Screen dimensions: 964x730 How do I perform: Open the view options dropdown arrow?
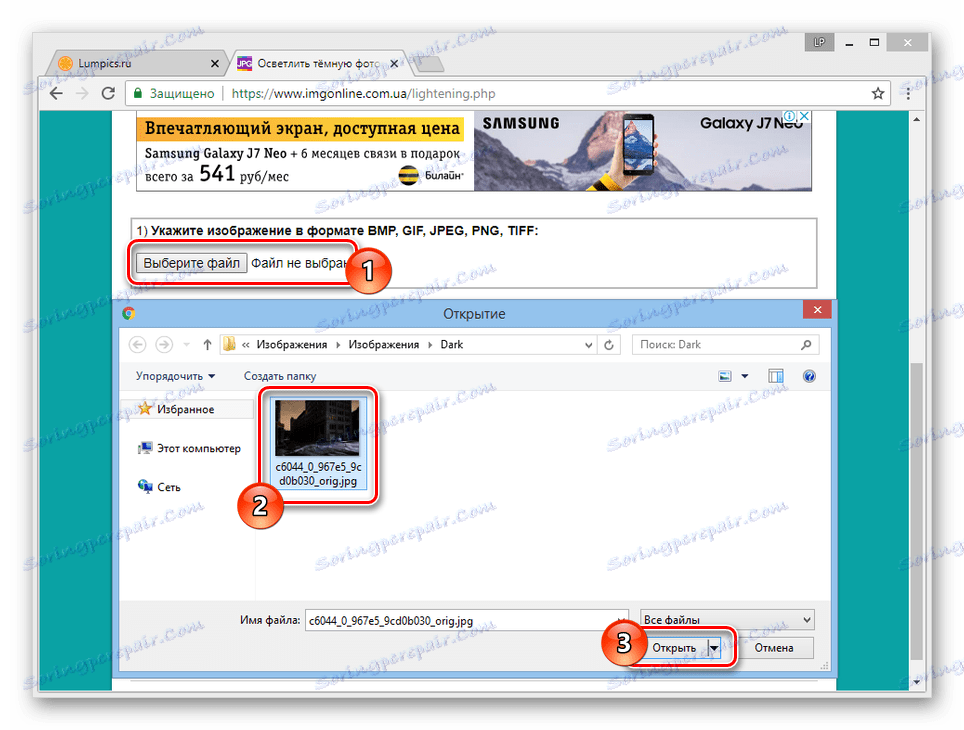tap(745, 376)
